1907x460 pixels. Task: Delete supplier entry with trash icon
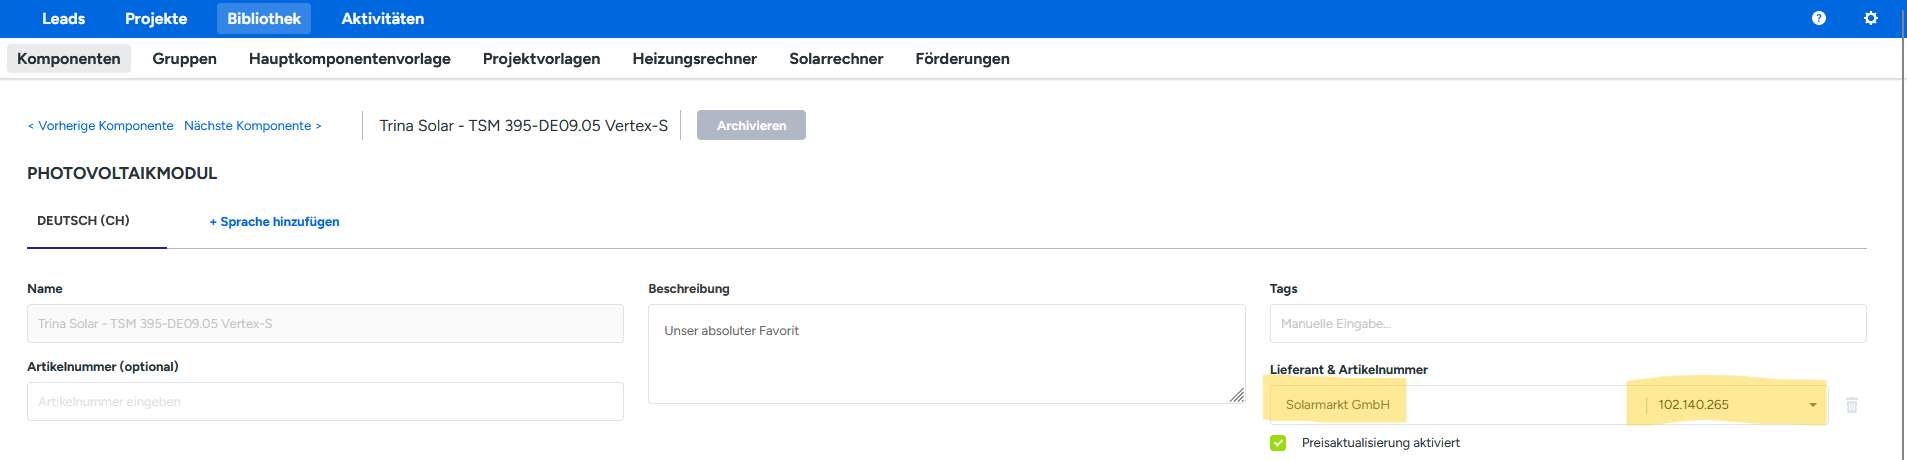[1851, 405]
